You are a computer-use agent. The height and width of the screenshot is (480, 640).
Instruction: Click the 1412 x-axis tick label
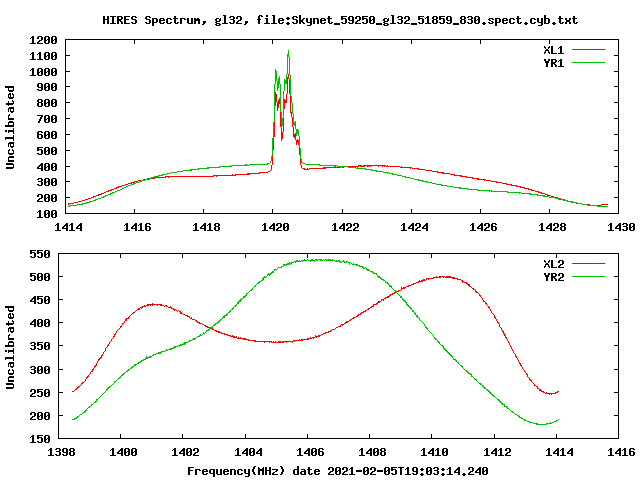(x=497, y=452)
